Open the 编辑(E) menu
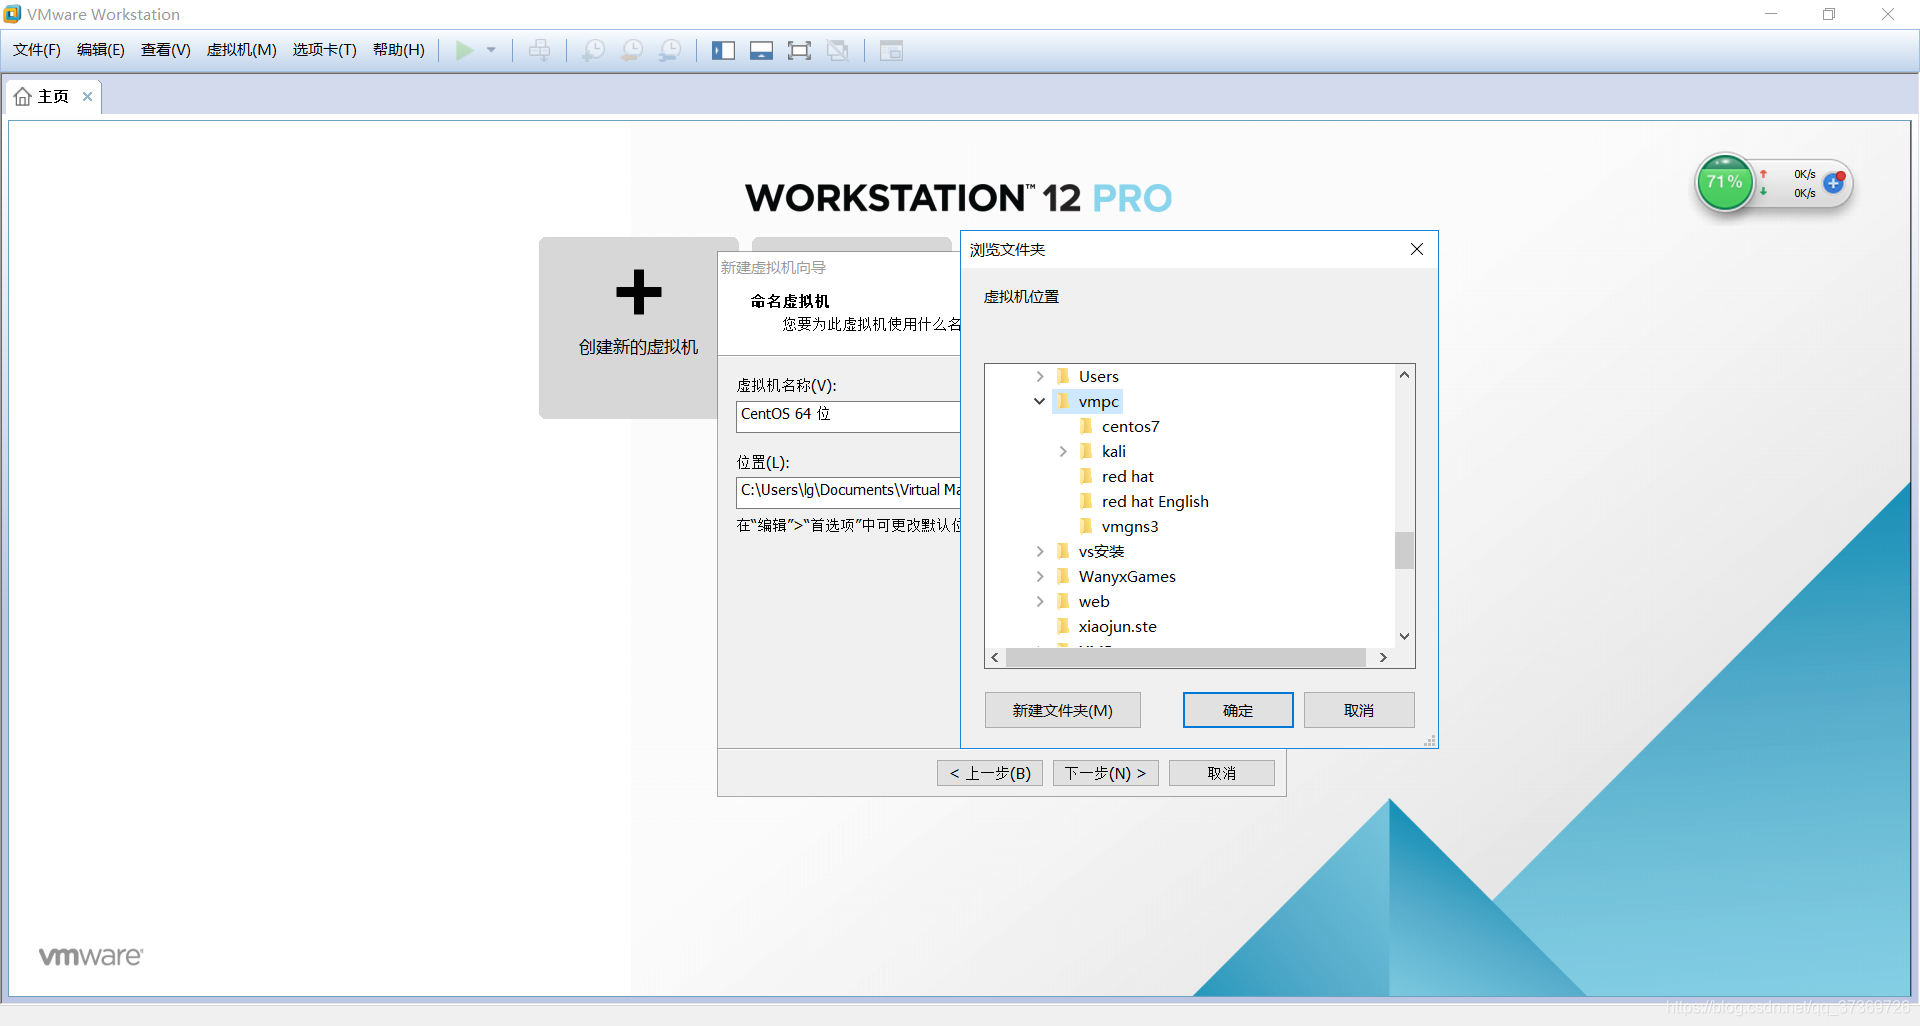Screen dimensions: 1920x1026 (101, 50)
